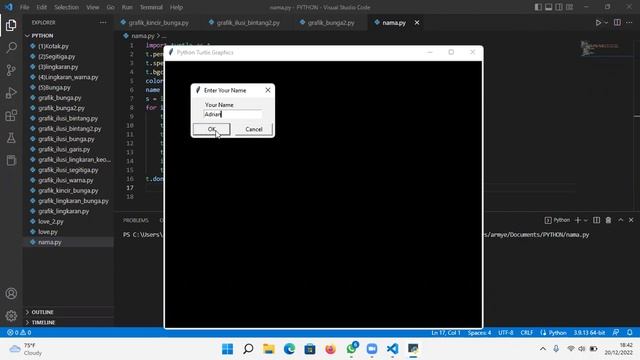Viewport: 640px width, 360px height.
Task: Close the nama.py editor tab
Action: (x=417, y=23)
